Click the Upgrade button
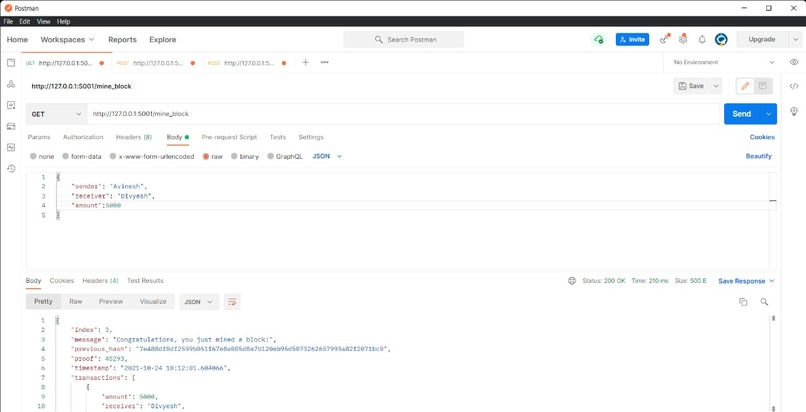 762,40
